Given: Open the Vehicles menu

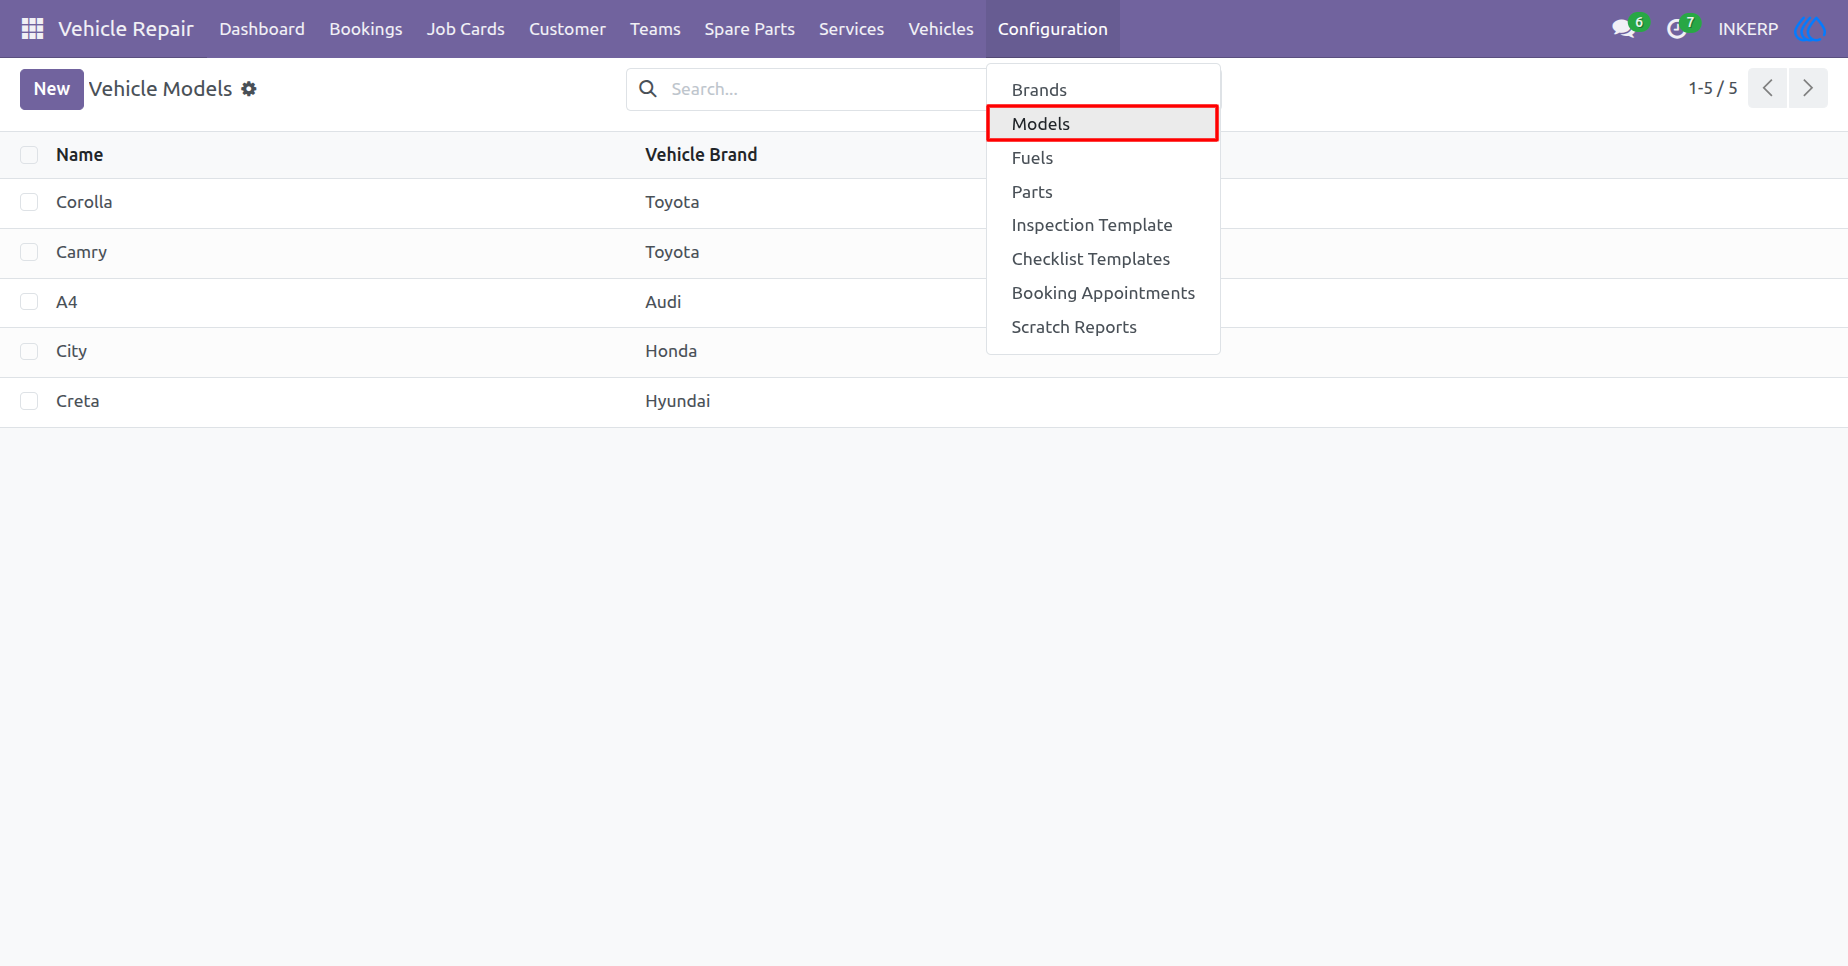Looking at the screenshot, I should click(940, 29).
